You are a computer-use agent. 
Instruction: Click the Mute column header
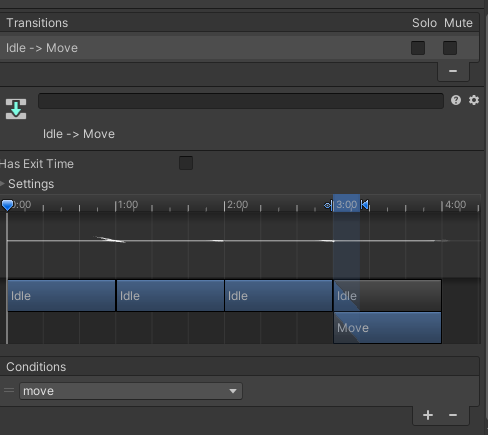(458, 23)
